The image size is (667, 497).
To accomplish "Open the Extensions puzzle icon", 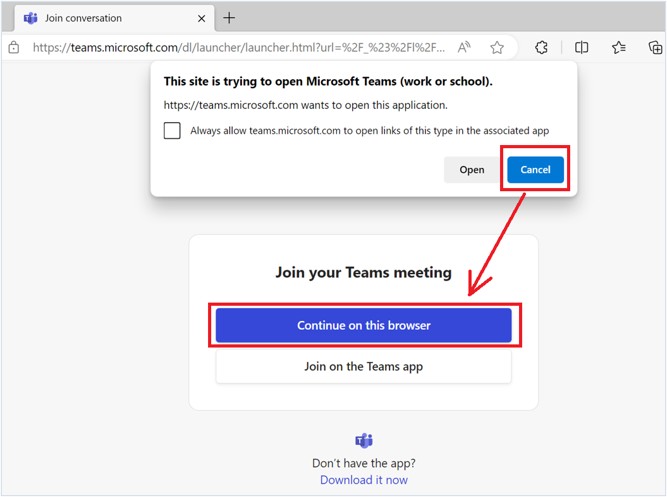I will coord(542,47).
